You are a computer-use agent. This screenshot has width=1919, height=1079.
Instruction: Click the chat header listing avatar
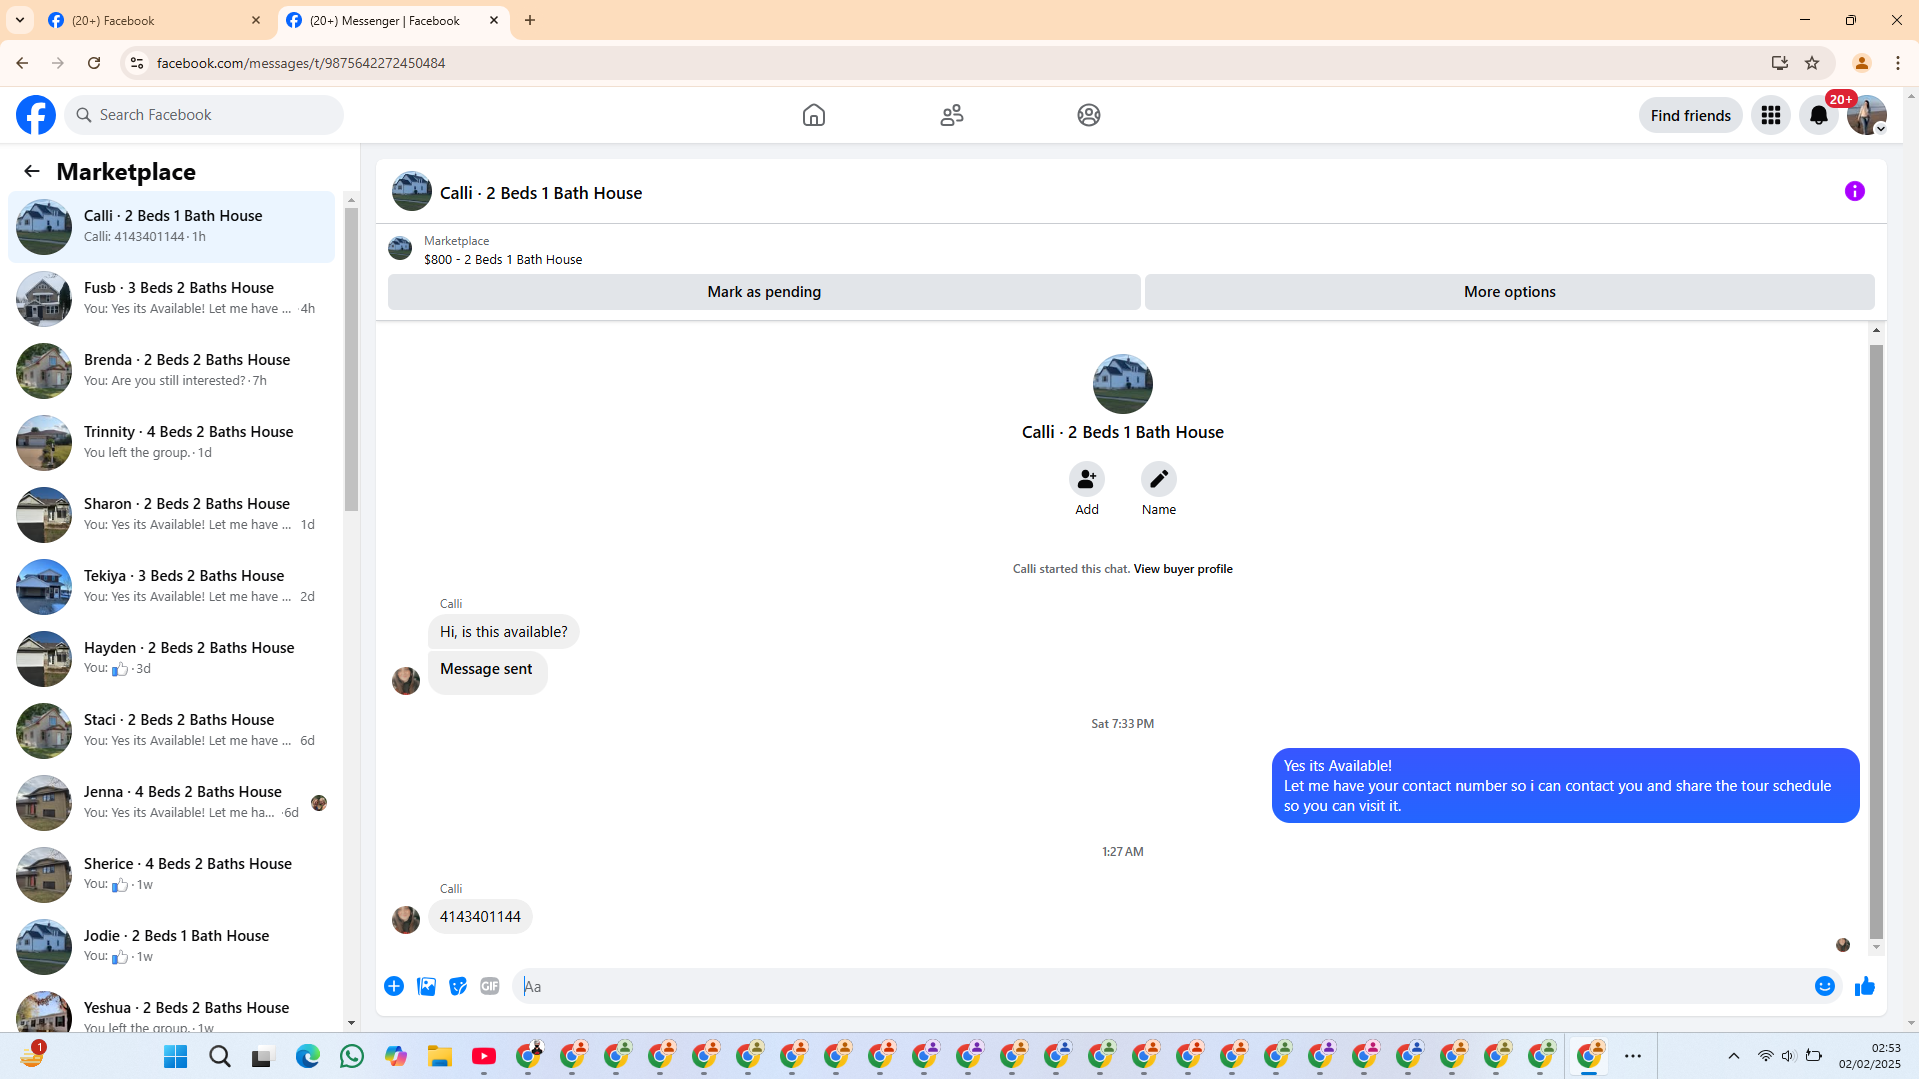412,191
